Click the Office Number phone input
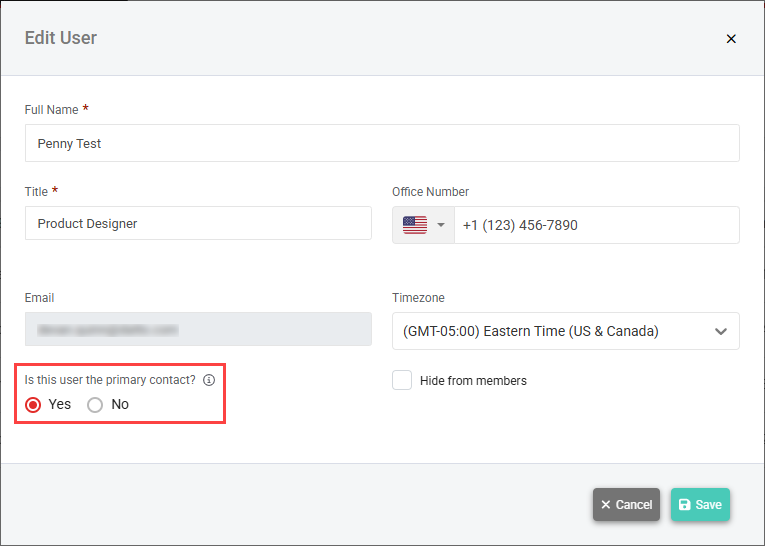The image size is (765, 546). tap(596, 225)
